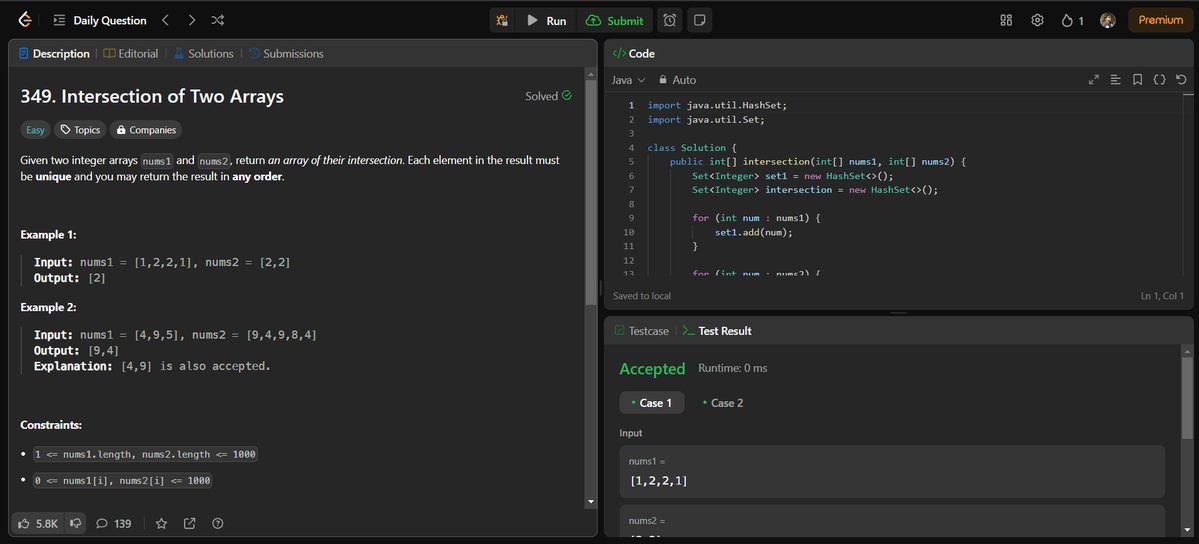Select the Case 1 result
Viewport: 1199px width, 544px height.
(x=651, y=402)
